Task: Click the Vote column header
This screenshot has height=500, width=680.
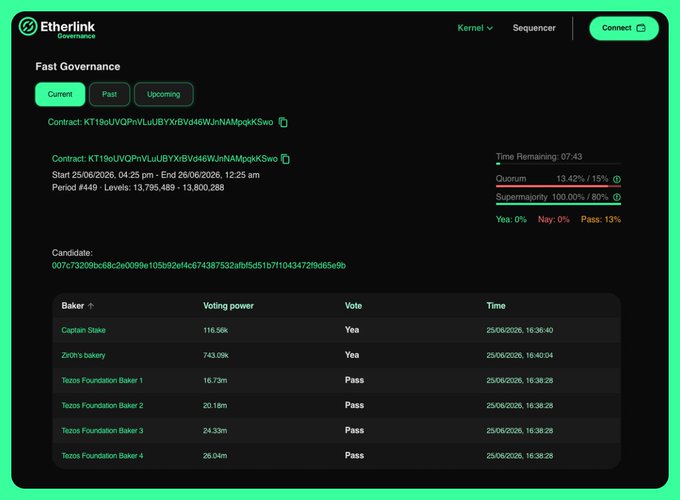Action: pos(353,306)
